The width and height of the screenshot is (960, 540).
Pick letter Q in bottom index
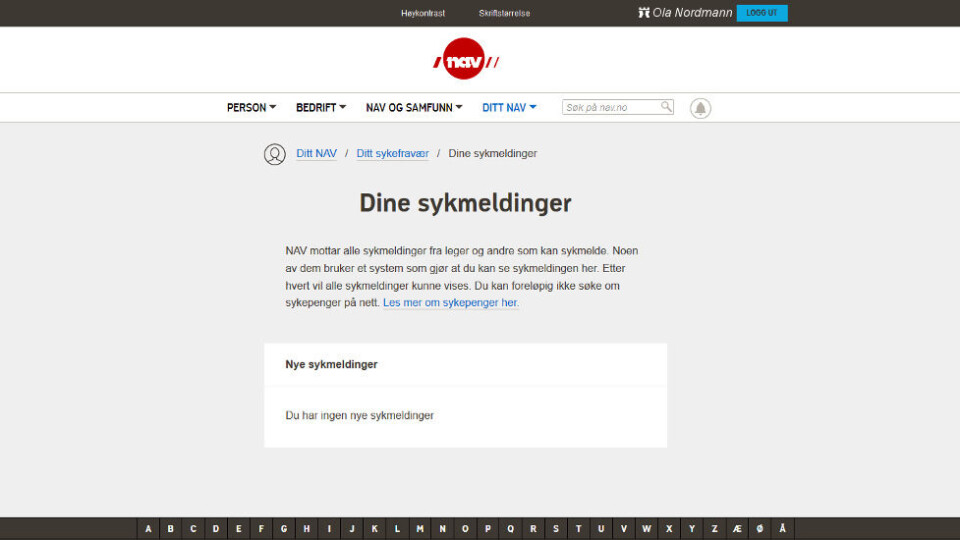(511, 528)
